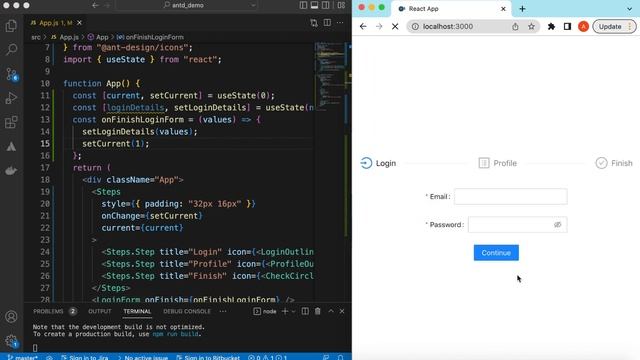Toggle password visibility eye icon

pos(558,224)
